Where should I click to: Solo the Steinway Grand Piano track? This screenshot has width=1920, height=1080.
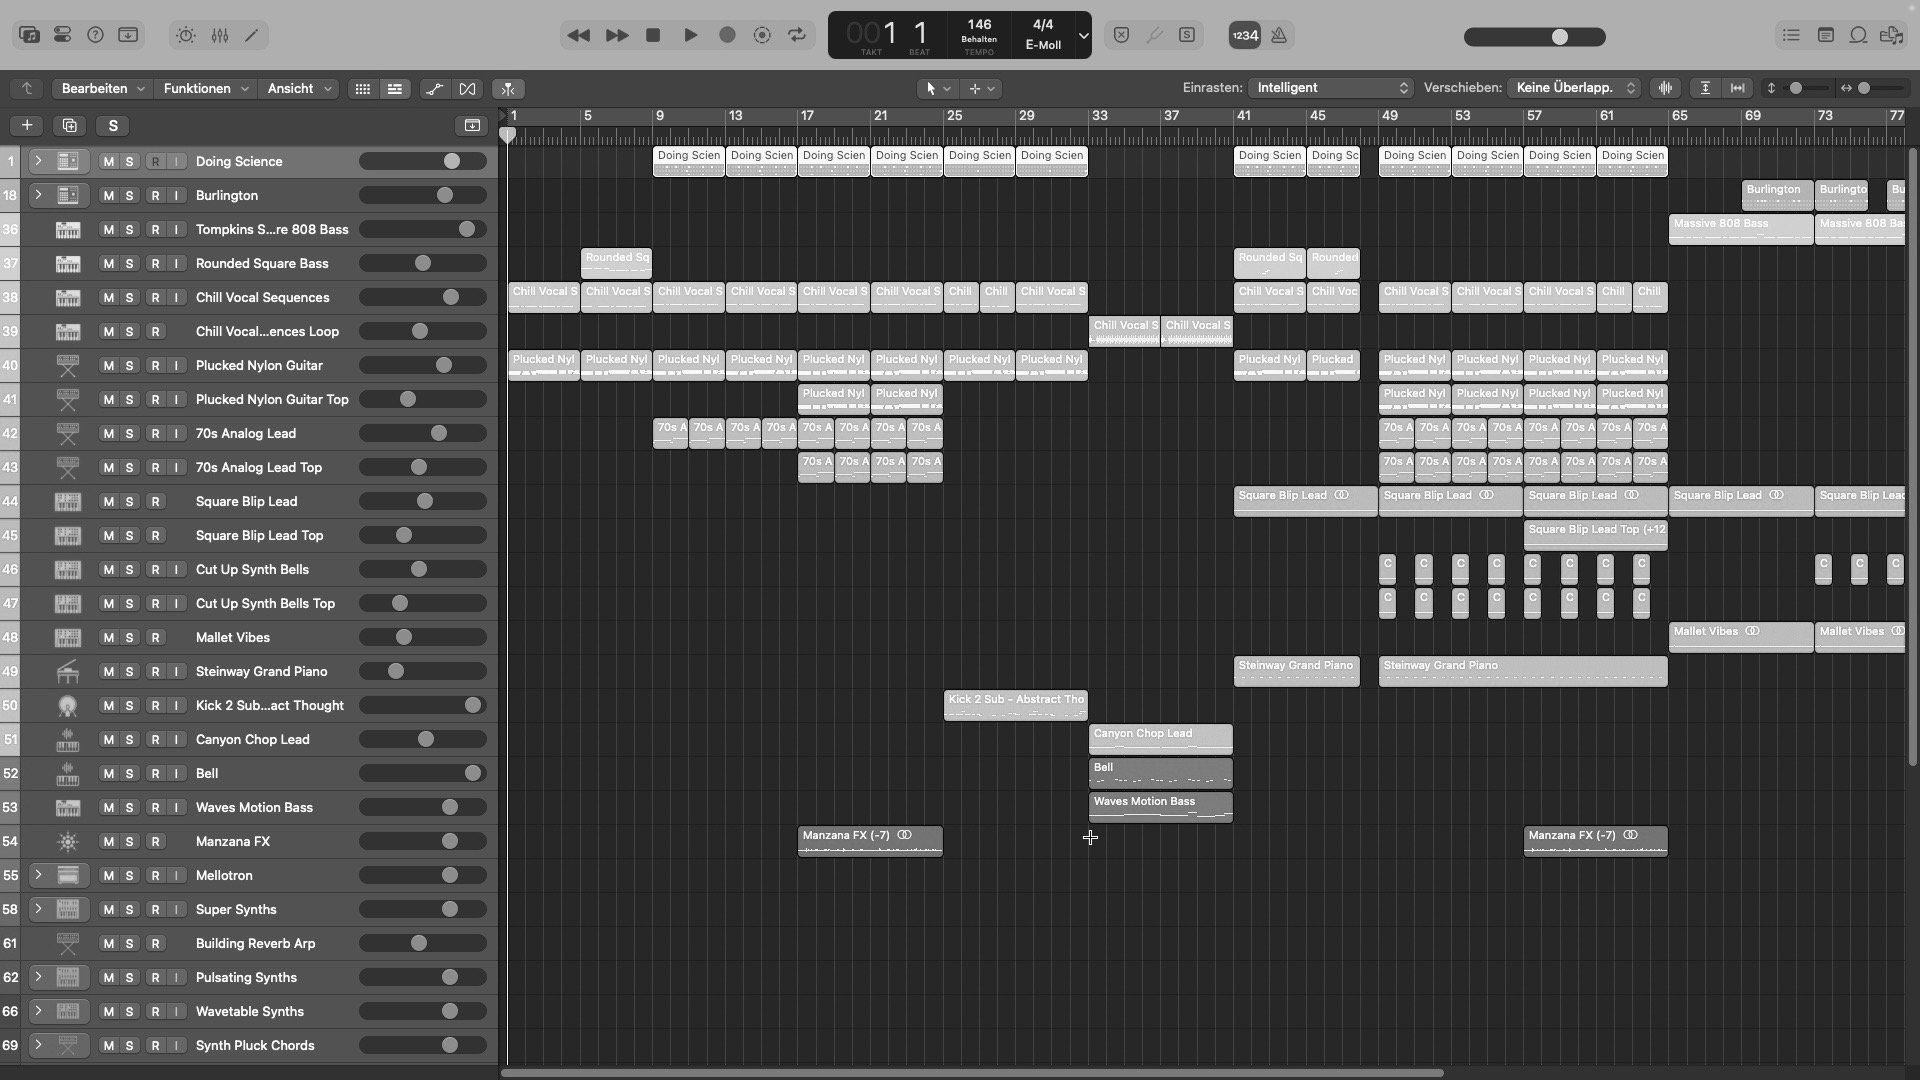129,672
